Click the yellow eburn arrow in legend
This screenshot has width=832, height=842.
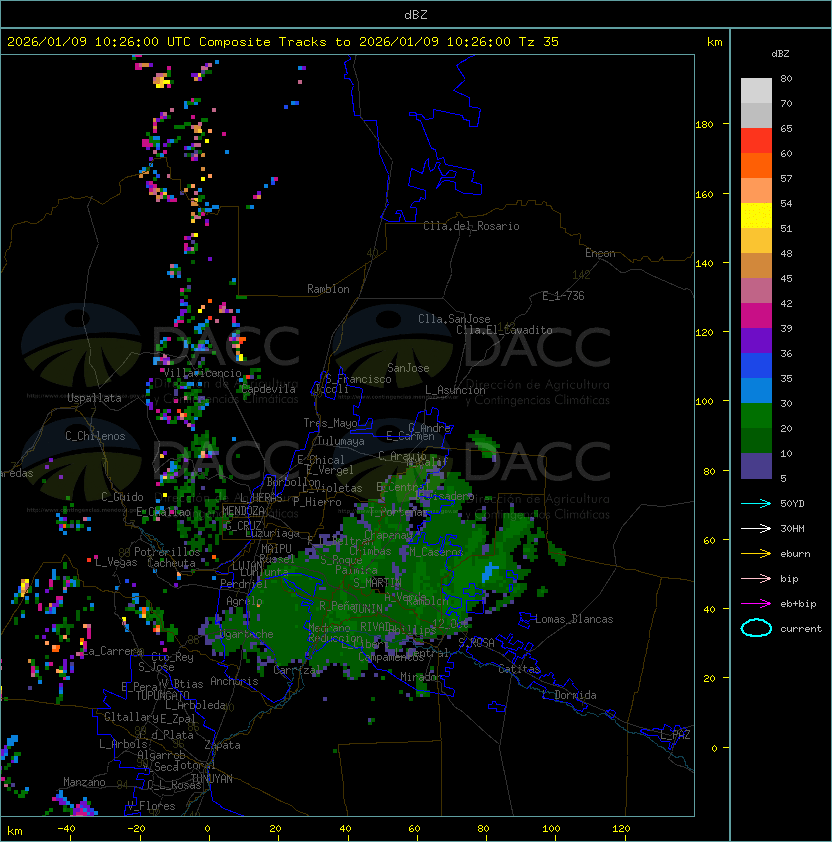tap(756, 554)
